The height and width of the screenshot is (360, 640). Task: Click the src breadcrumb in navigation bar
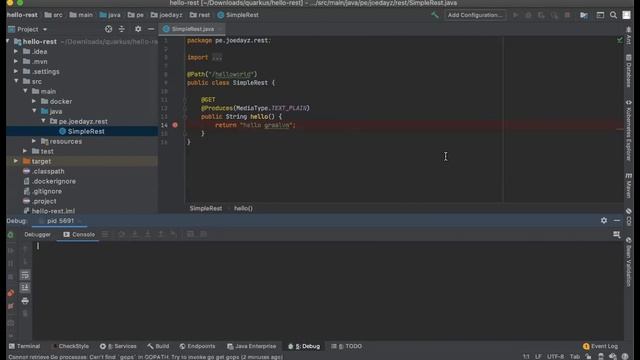[x=53, y=15]
